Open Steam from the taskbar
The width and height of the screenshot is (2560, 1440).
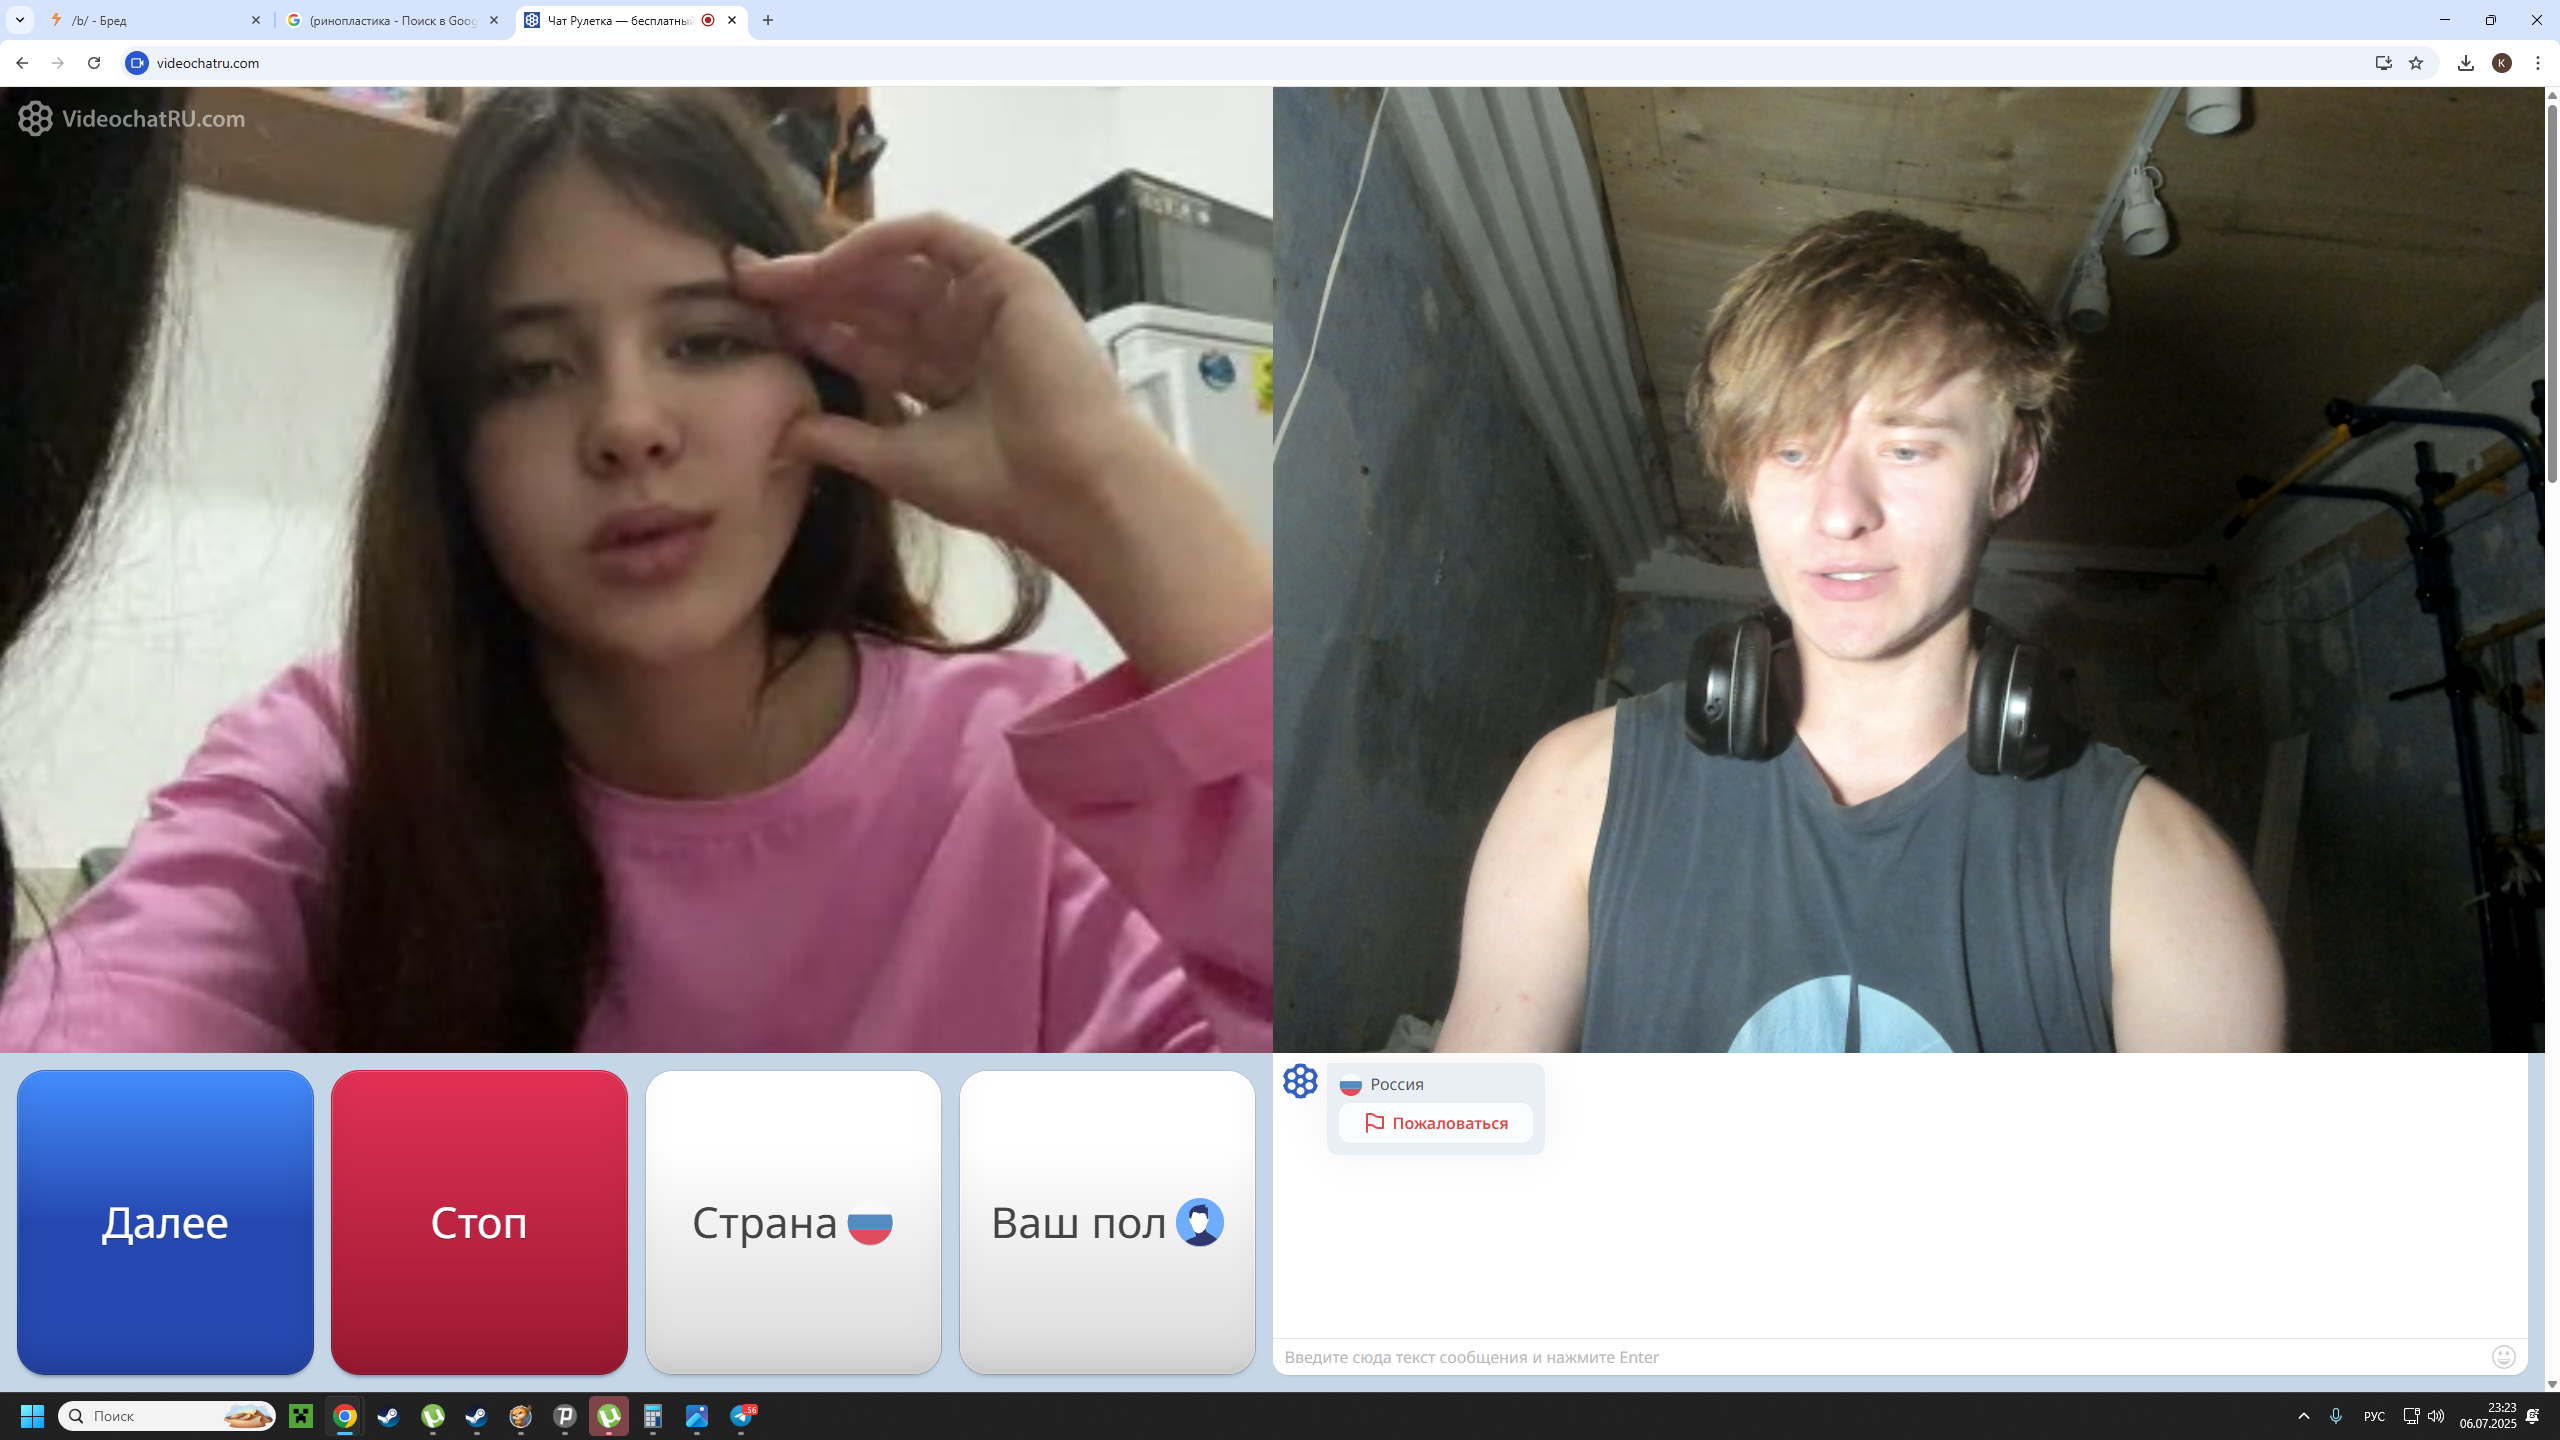(388, 1416)
